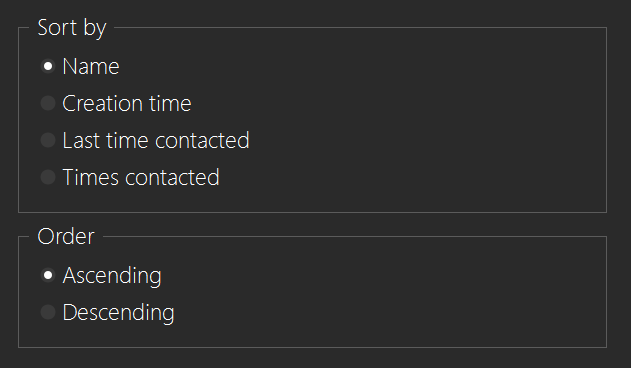Switch order to Descending
631x368 pixels.
48,312
